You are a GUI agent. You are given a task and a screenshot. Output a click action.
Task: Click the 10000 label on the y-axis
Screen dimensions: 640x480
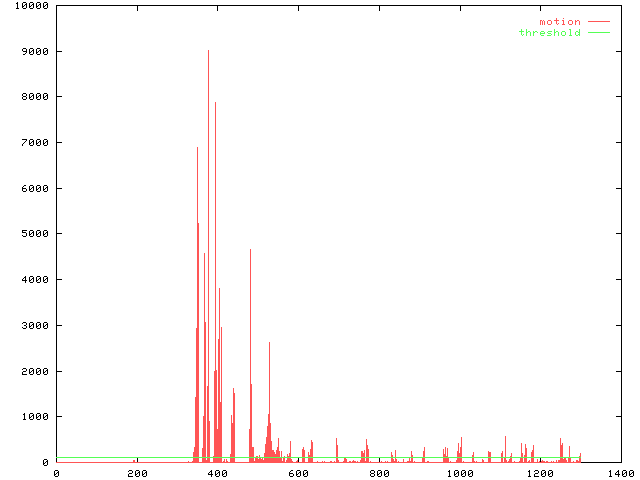[x=28, y=6]
